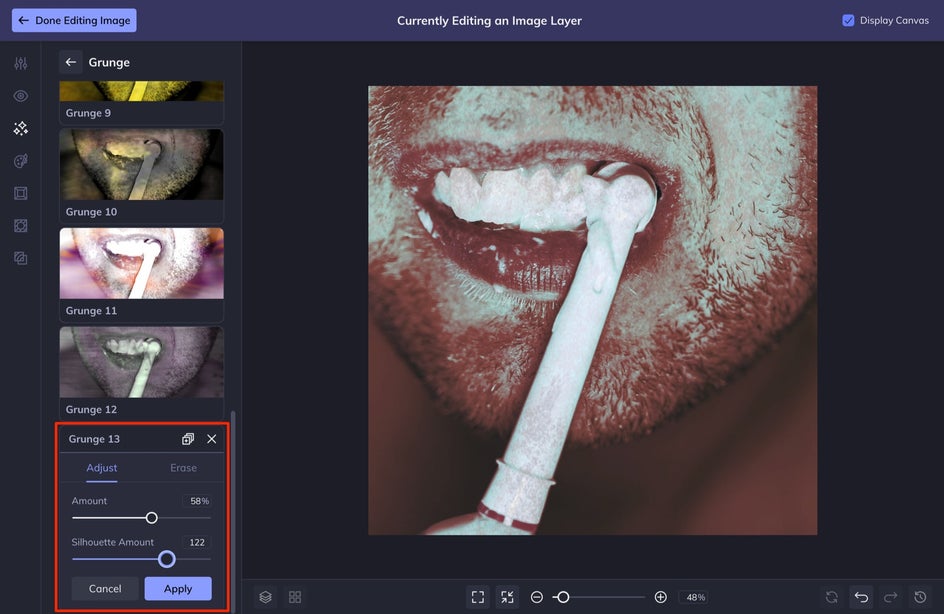Click the Silhouette Amount 122 value field

tap(197, 542)
